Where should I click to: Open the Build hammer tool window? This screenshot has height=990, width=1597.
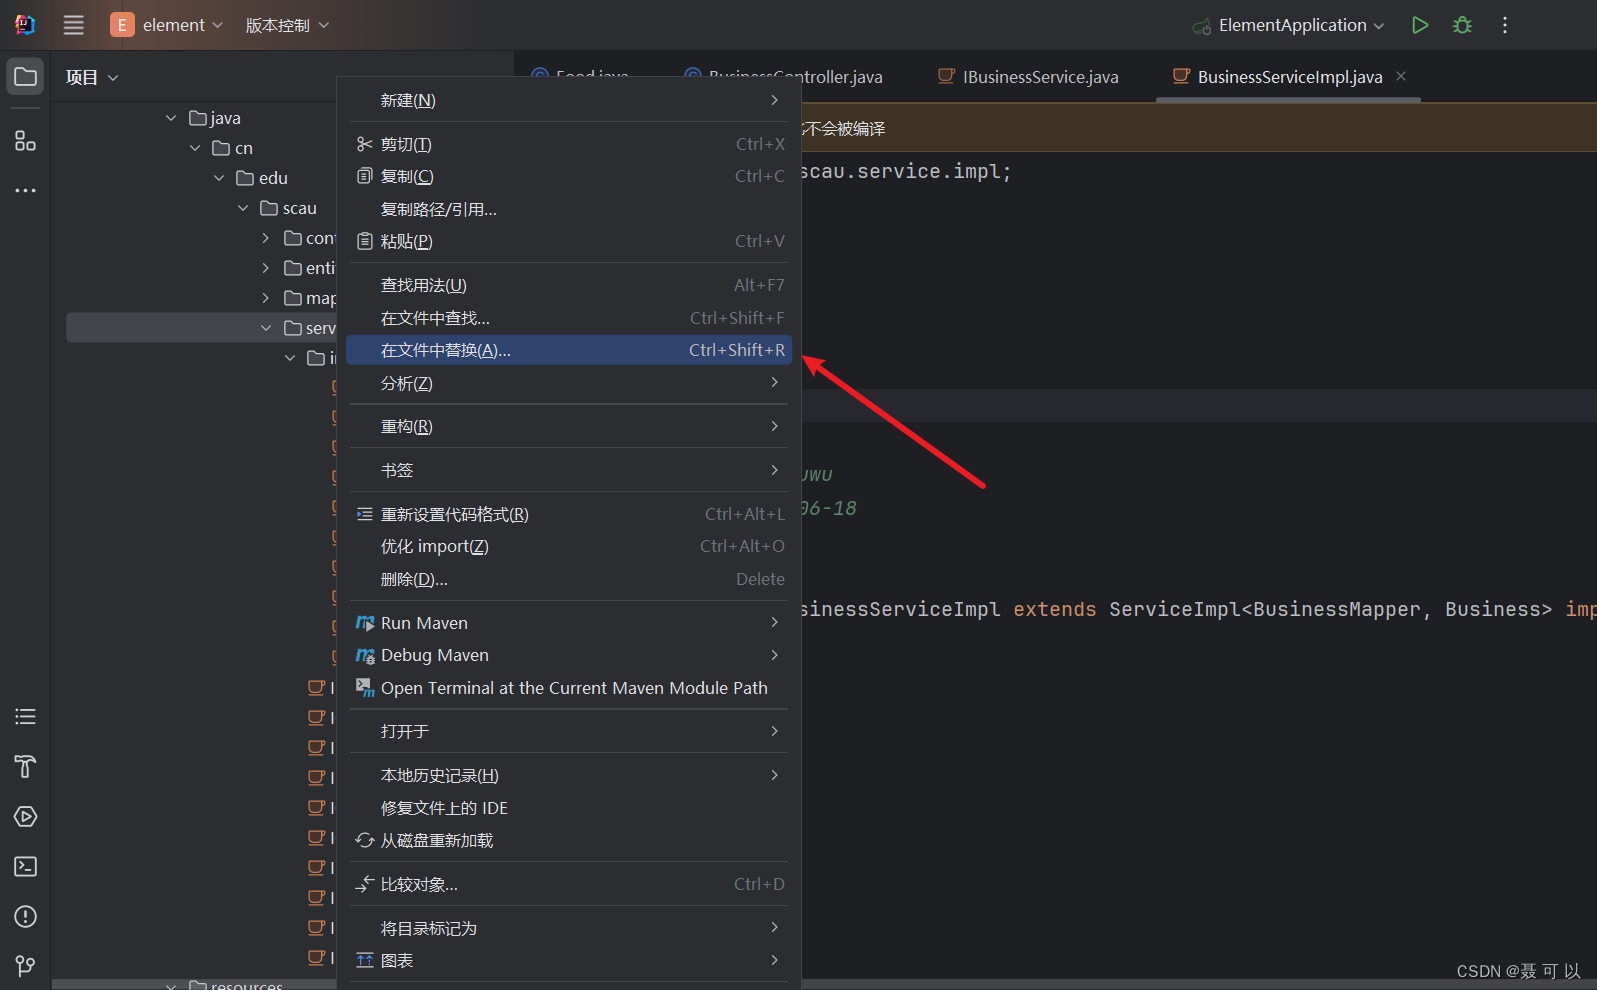pyautogui.click(x=26, y=766)
